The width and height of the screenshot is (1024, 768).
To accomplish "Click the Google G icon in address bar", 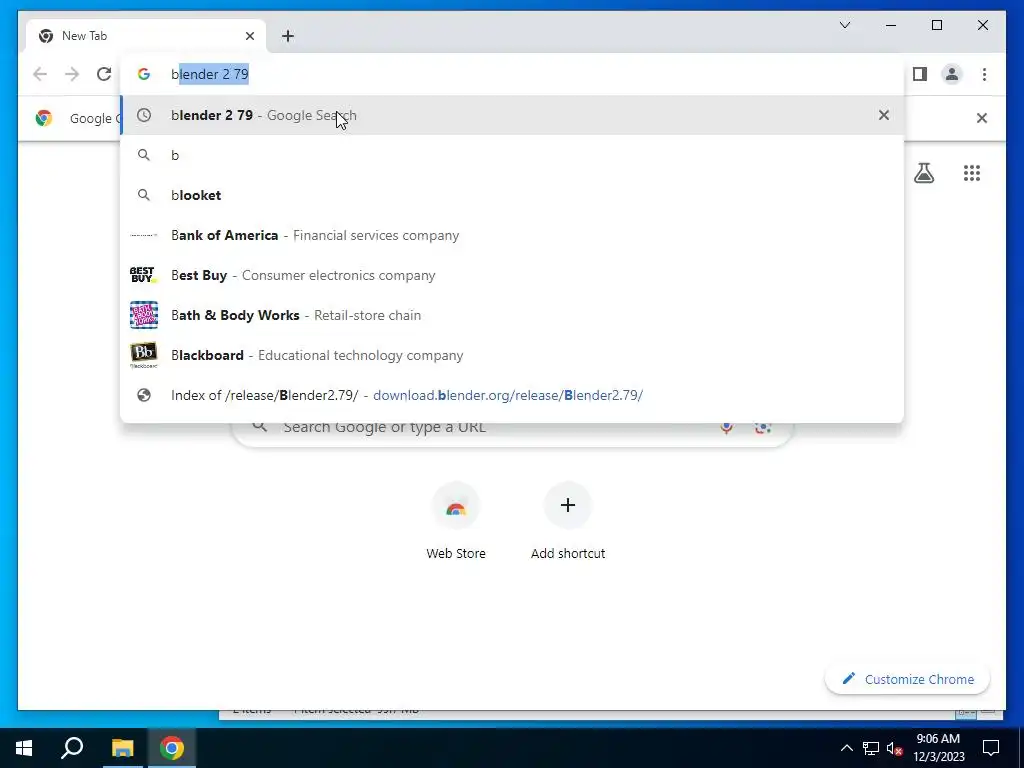I will pos(144,74).
